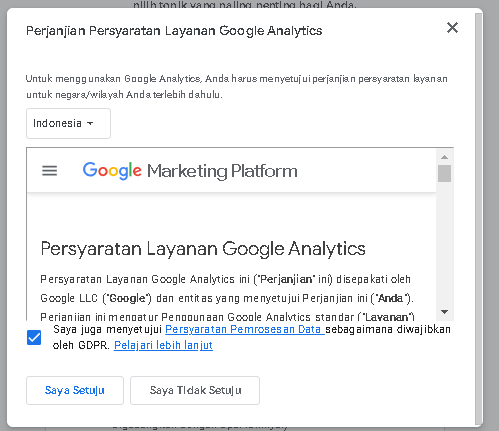
Task: Click the Google Marketing Platform logo
Action: click(190, 171)
